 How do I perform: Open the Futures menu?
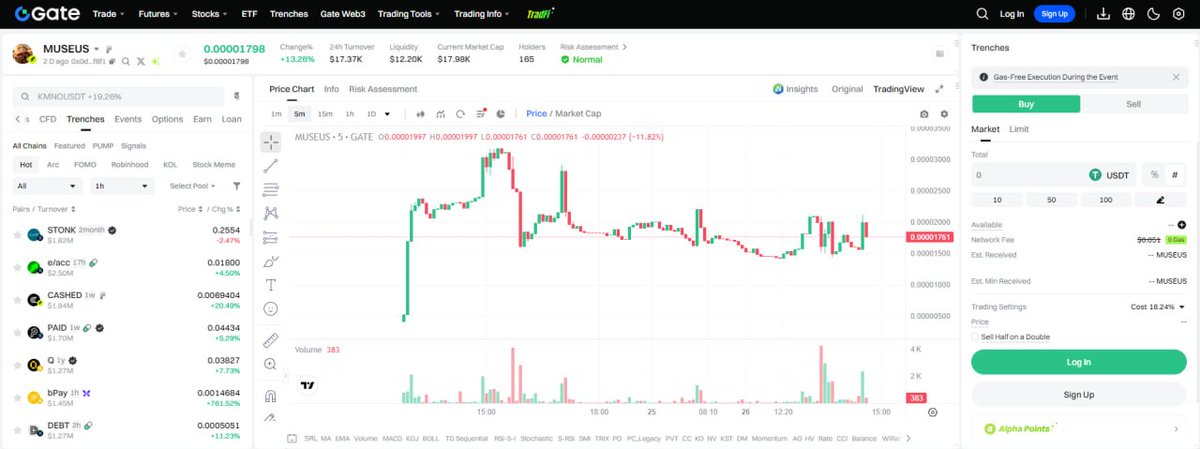[158, 14]
